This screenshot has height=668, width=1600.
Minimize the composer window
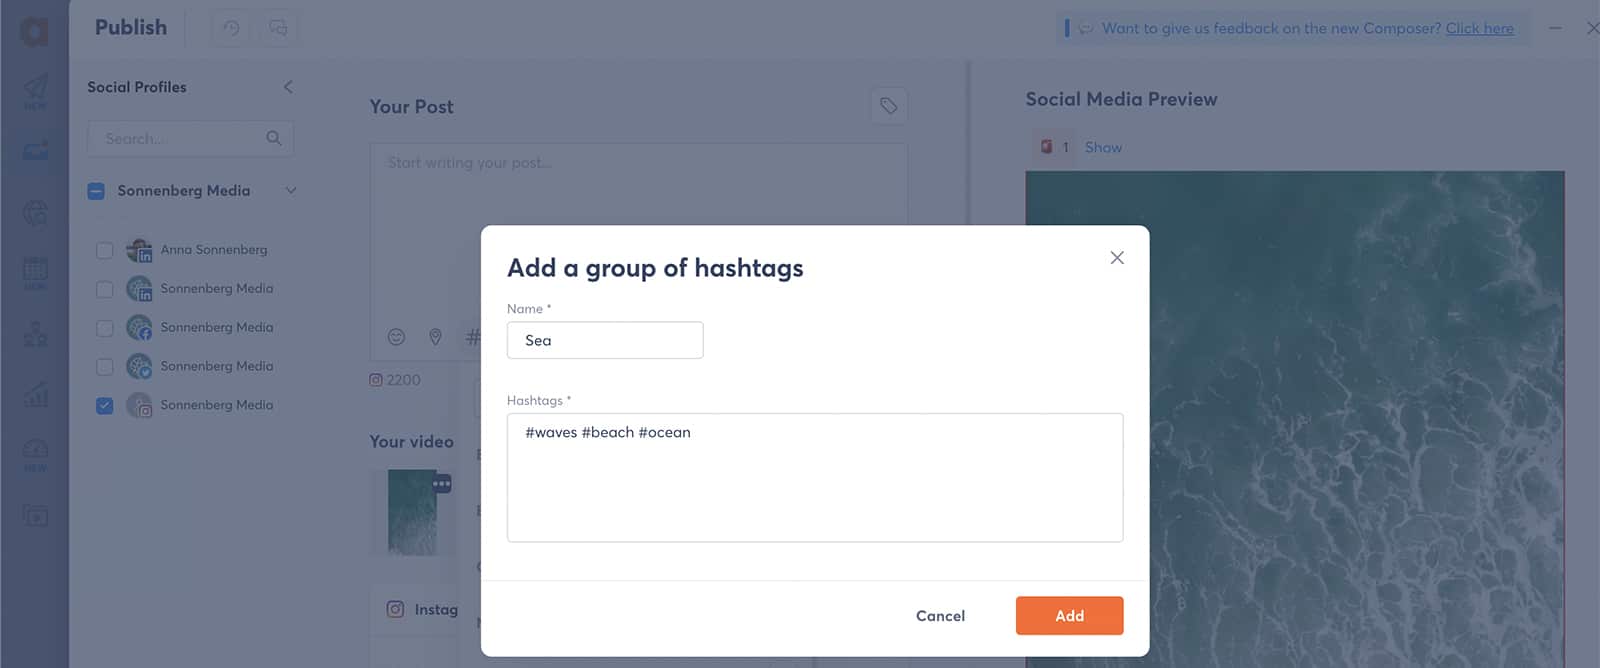[x=1555, y=28]
